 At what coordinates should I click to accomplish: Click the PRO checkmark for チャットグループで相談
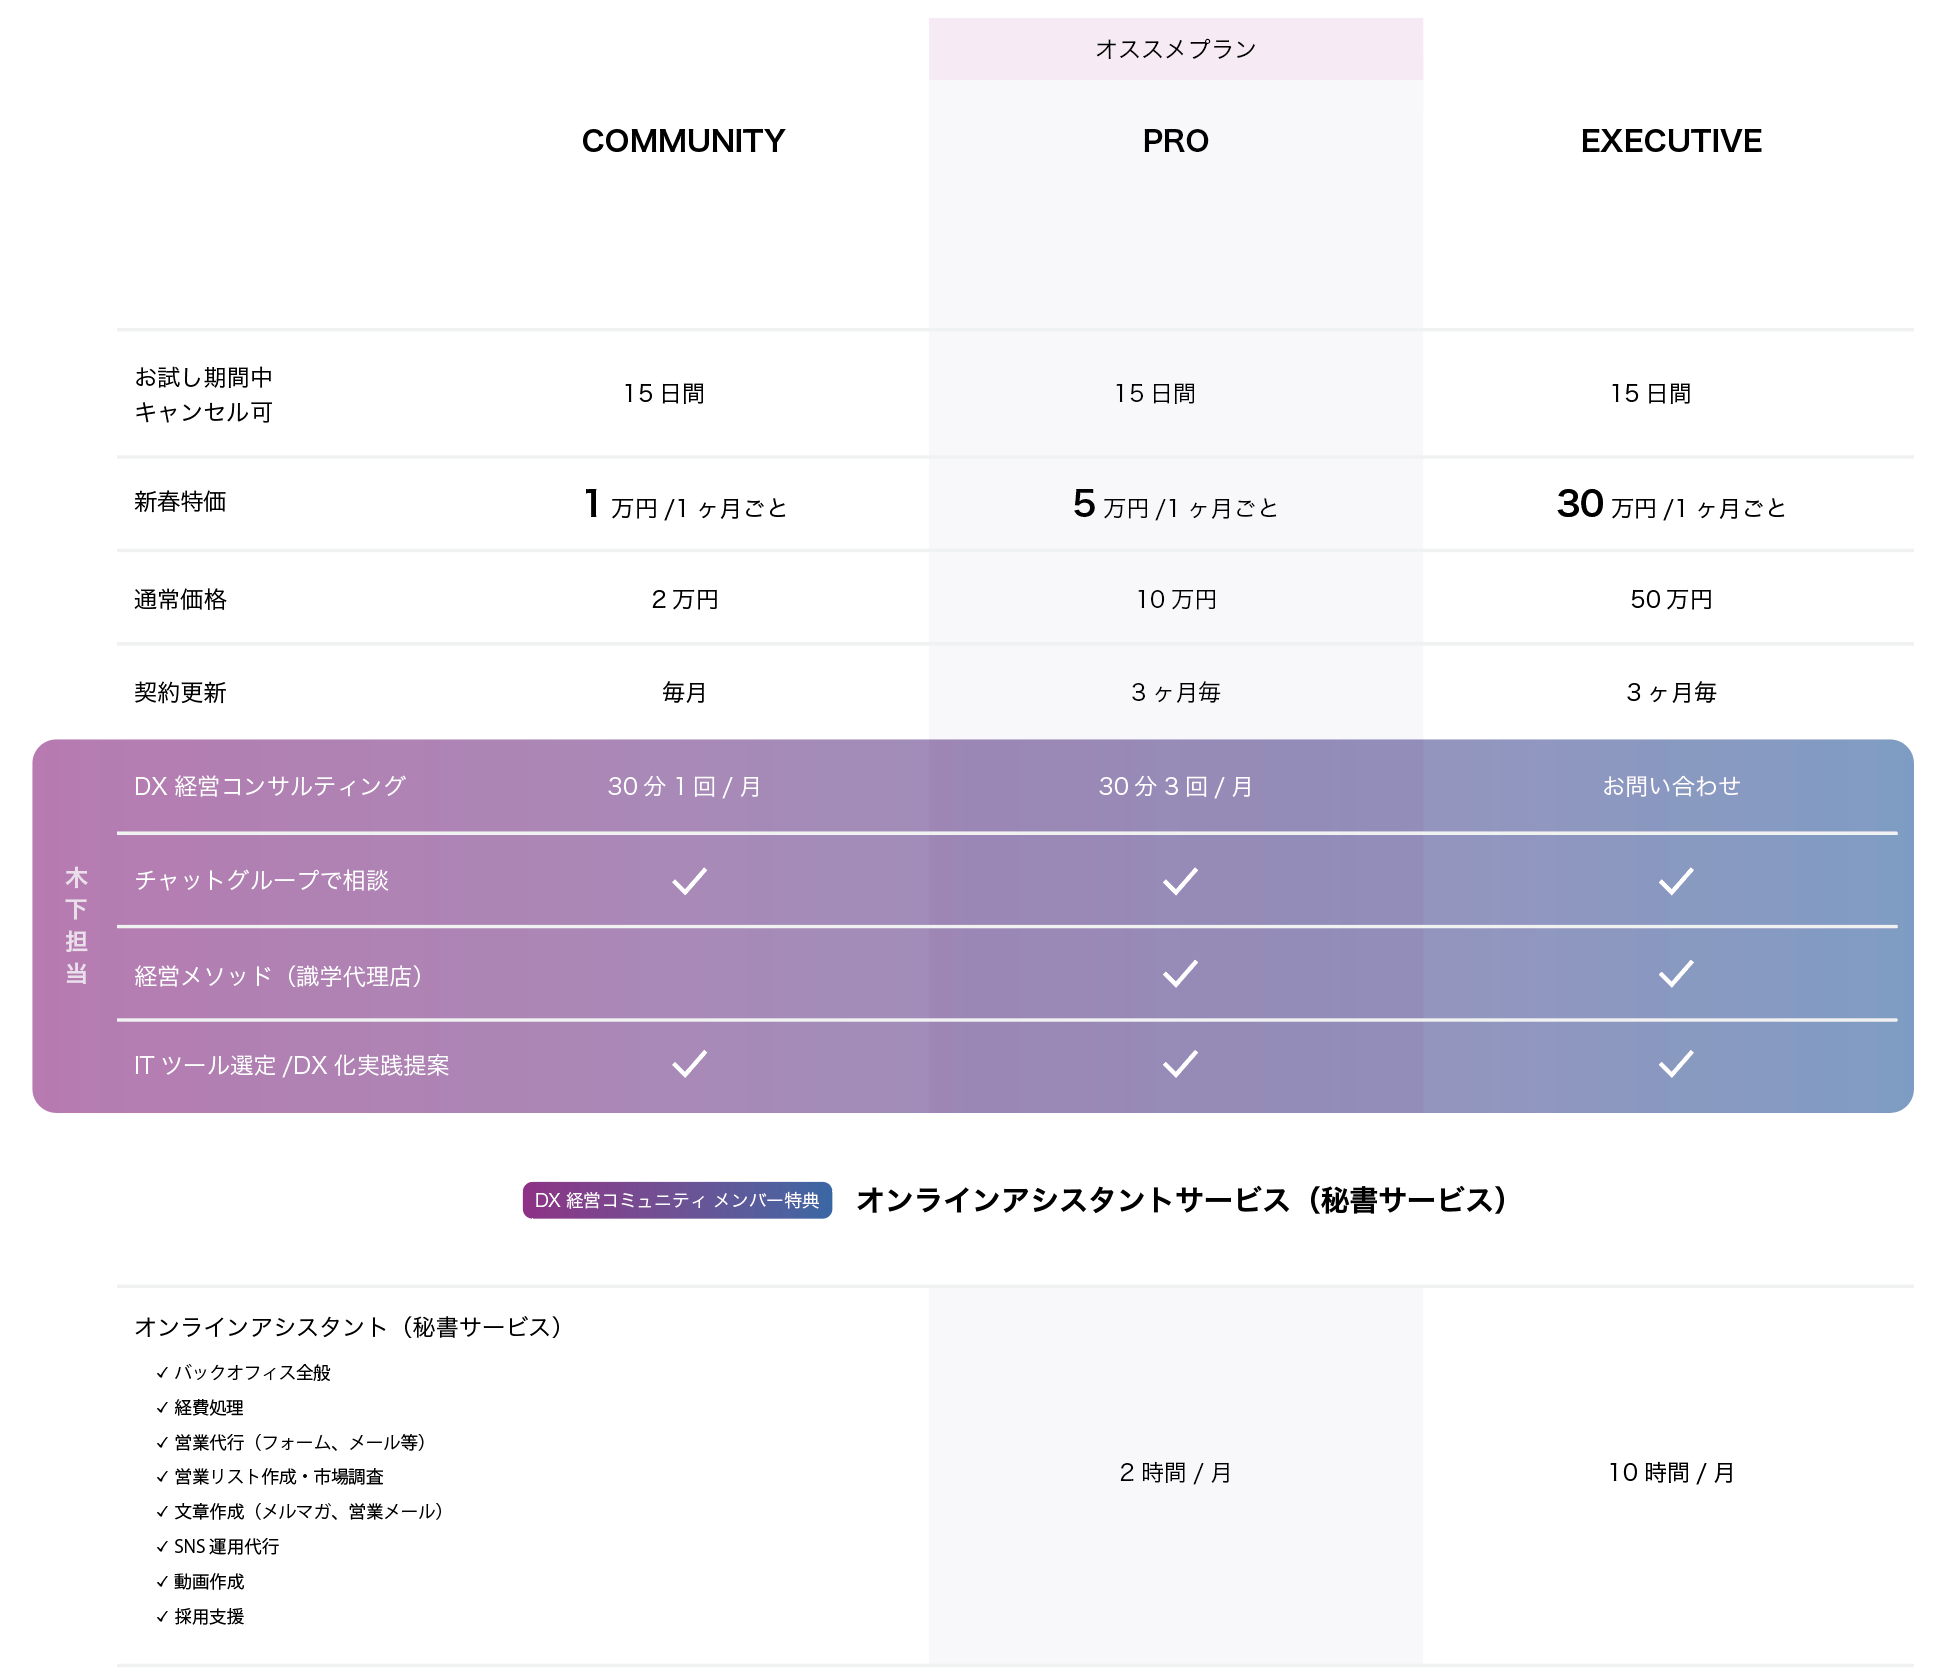tap(1180, 881)
